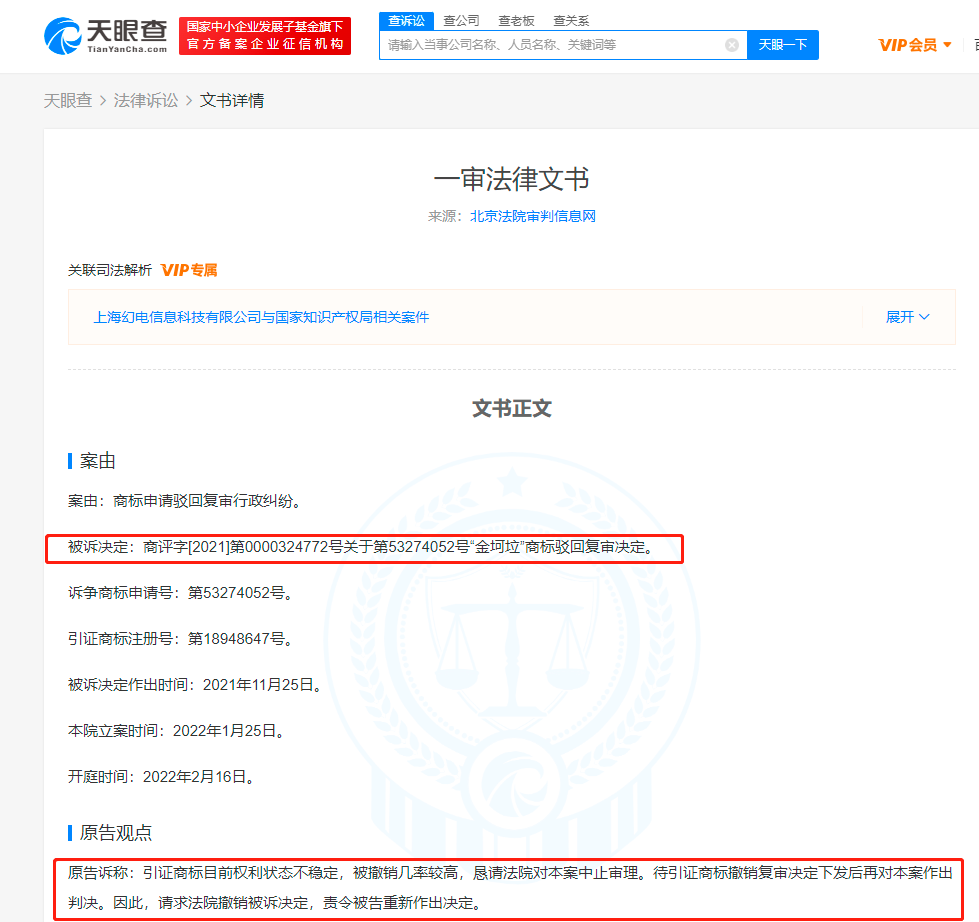Switch to the 查老板 search tab
The image size is (979, 922).
click(516, 21)
